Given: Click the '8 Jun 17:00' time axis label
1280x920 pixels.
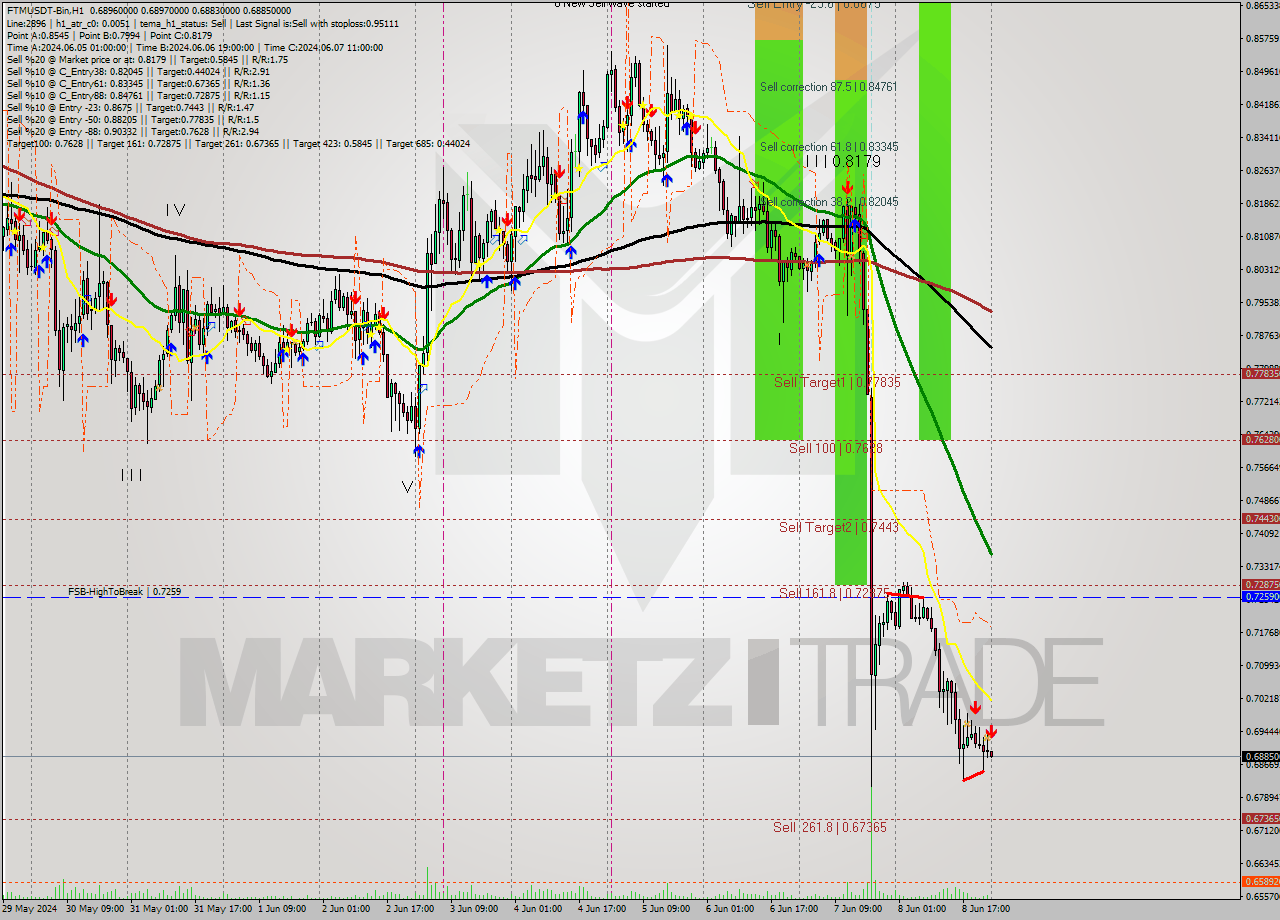Looking at the screenshot, I should tap(986, 909).
